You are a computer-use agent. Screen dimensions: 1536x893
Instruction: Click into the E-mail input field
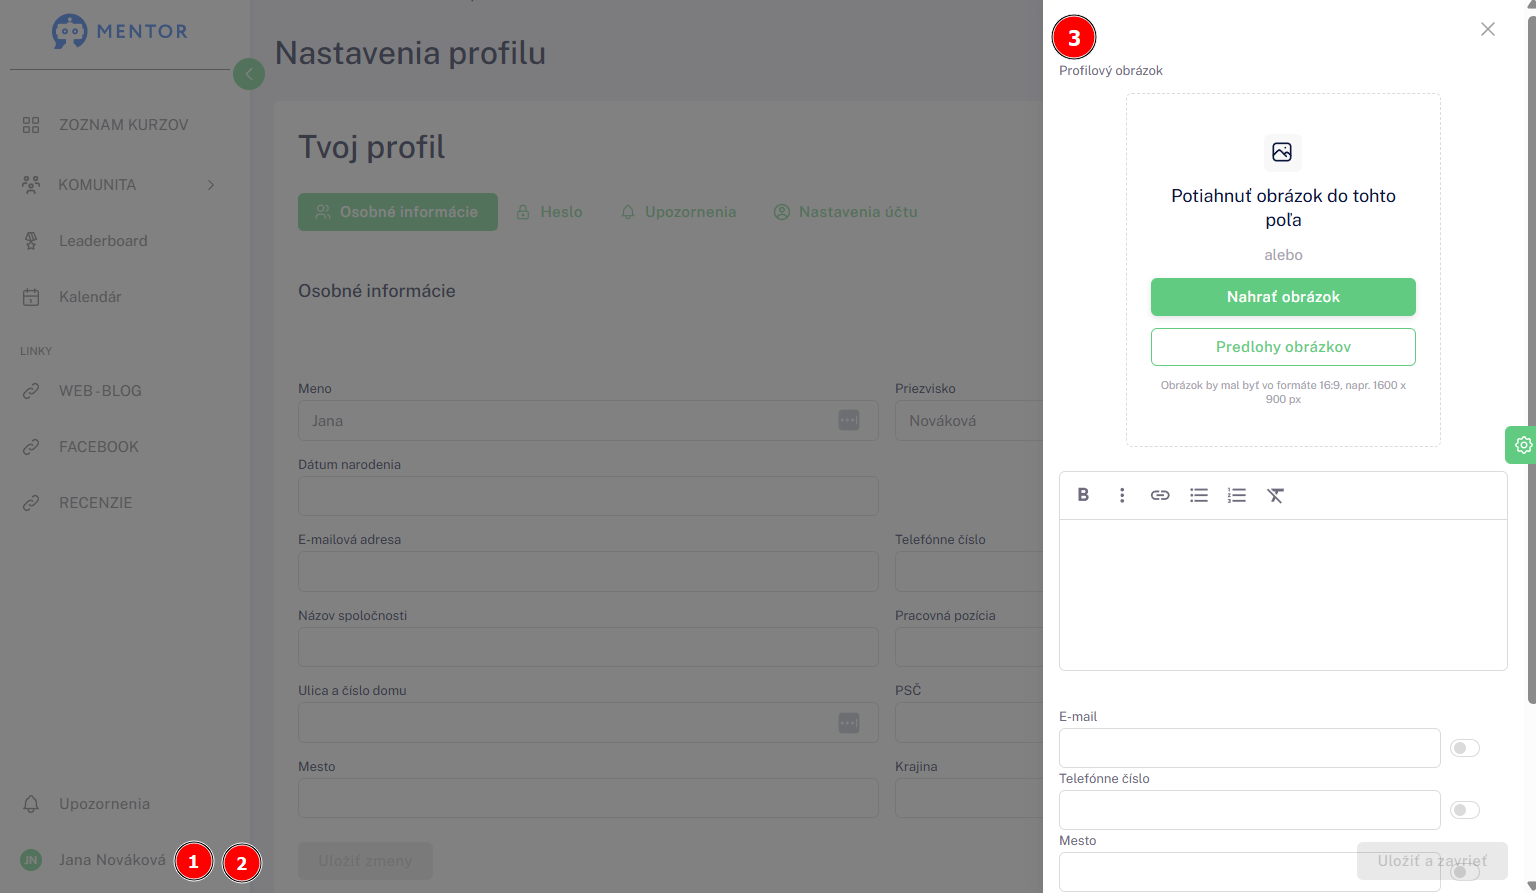pyautogui.click(x=1249, y=748)
